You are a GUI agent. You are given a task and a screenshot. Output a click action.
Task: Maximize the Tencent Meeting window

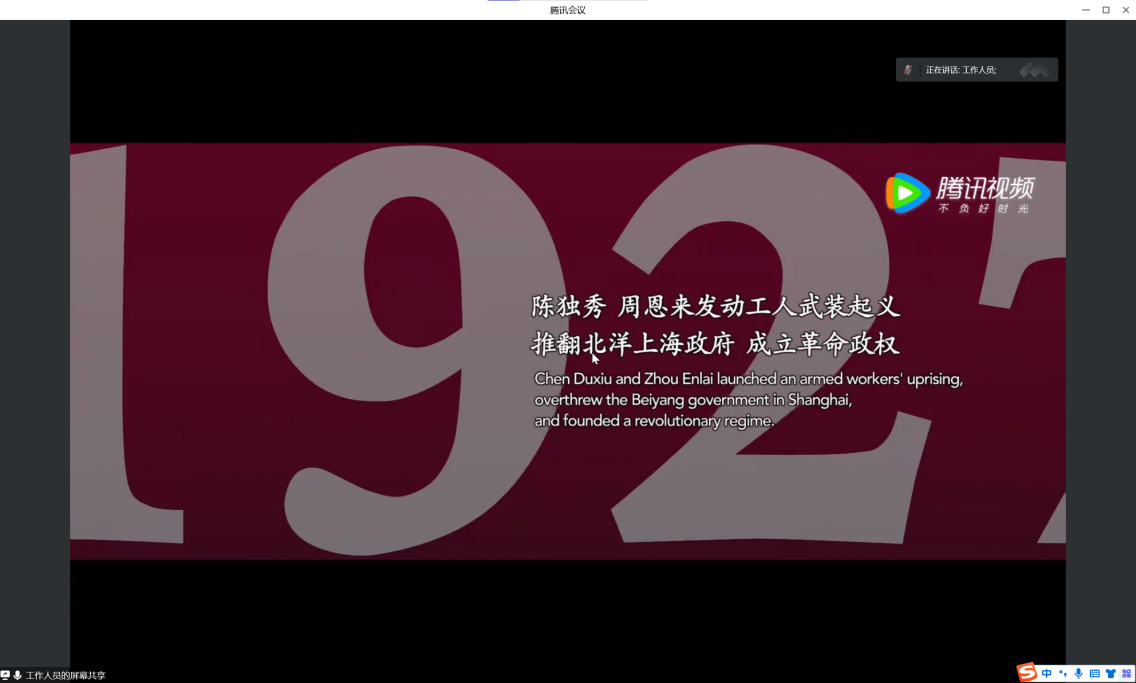(1106, 10)
